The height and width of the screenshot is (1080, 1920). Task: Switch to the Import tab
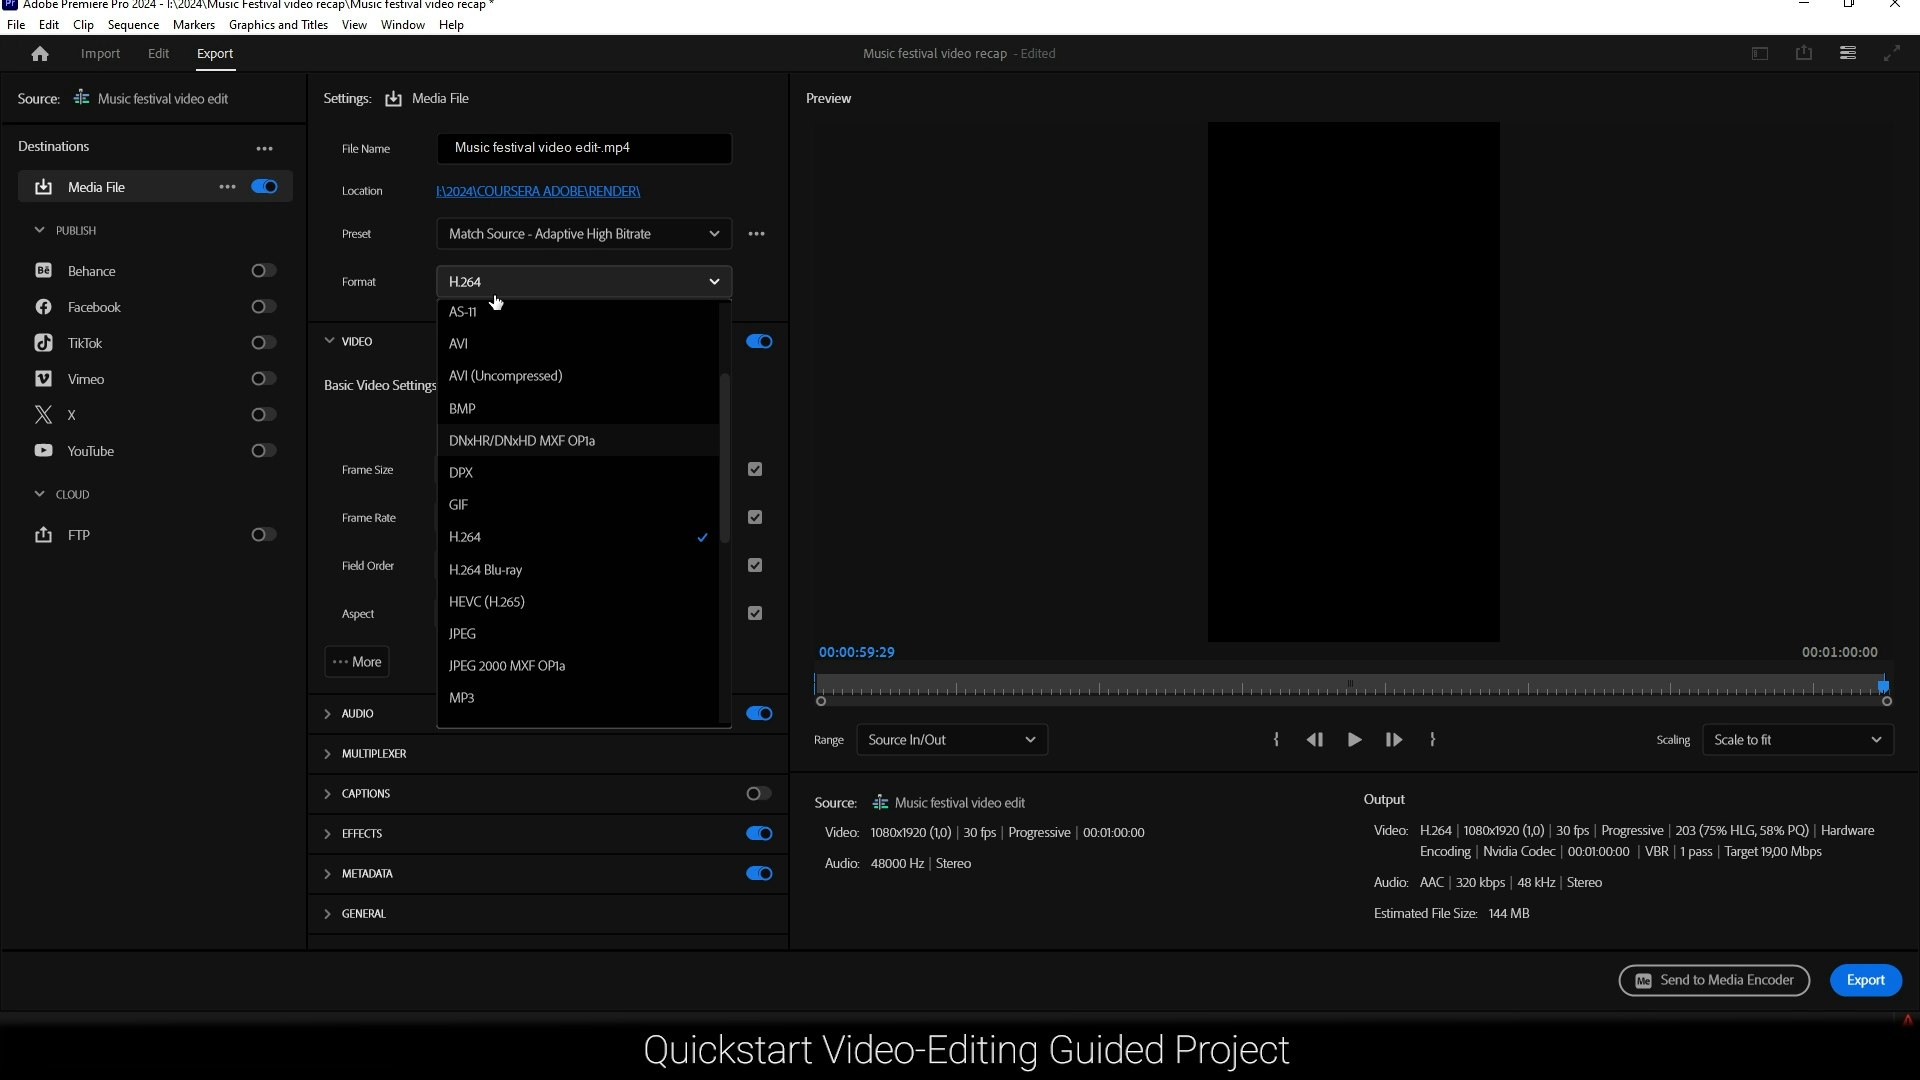click(100, 54)
